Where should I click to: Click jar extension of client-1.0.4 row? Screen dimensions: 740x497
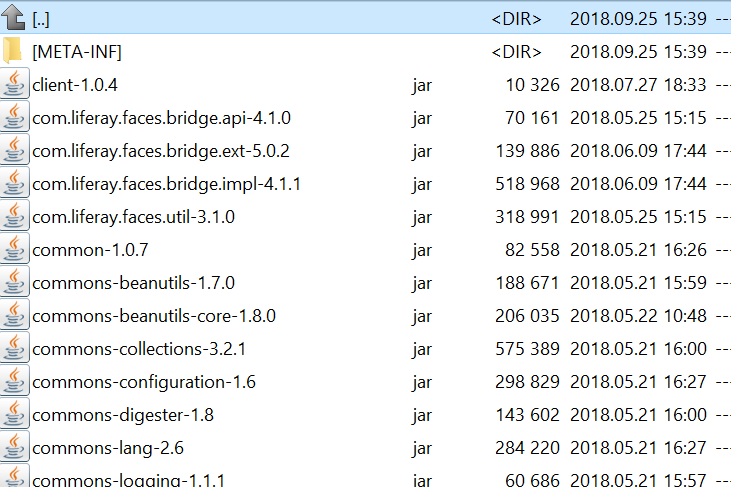point(421,86)
